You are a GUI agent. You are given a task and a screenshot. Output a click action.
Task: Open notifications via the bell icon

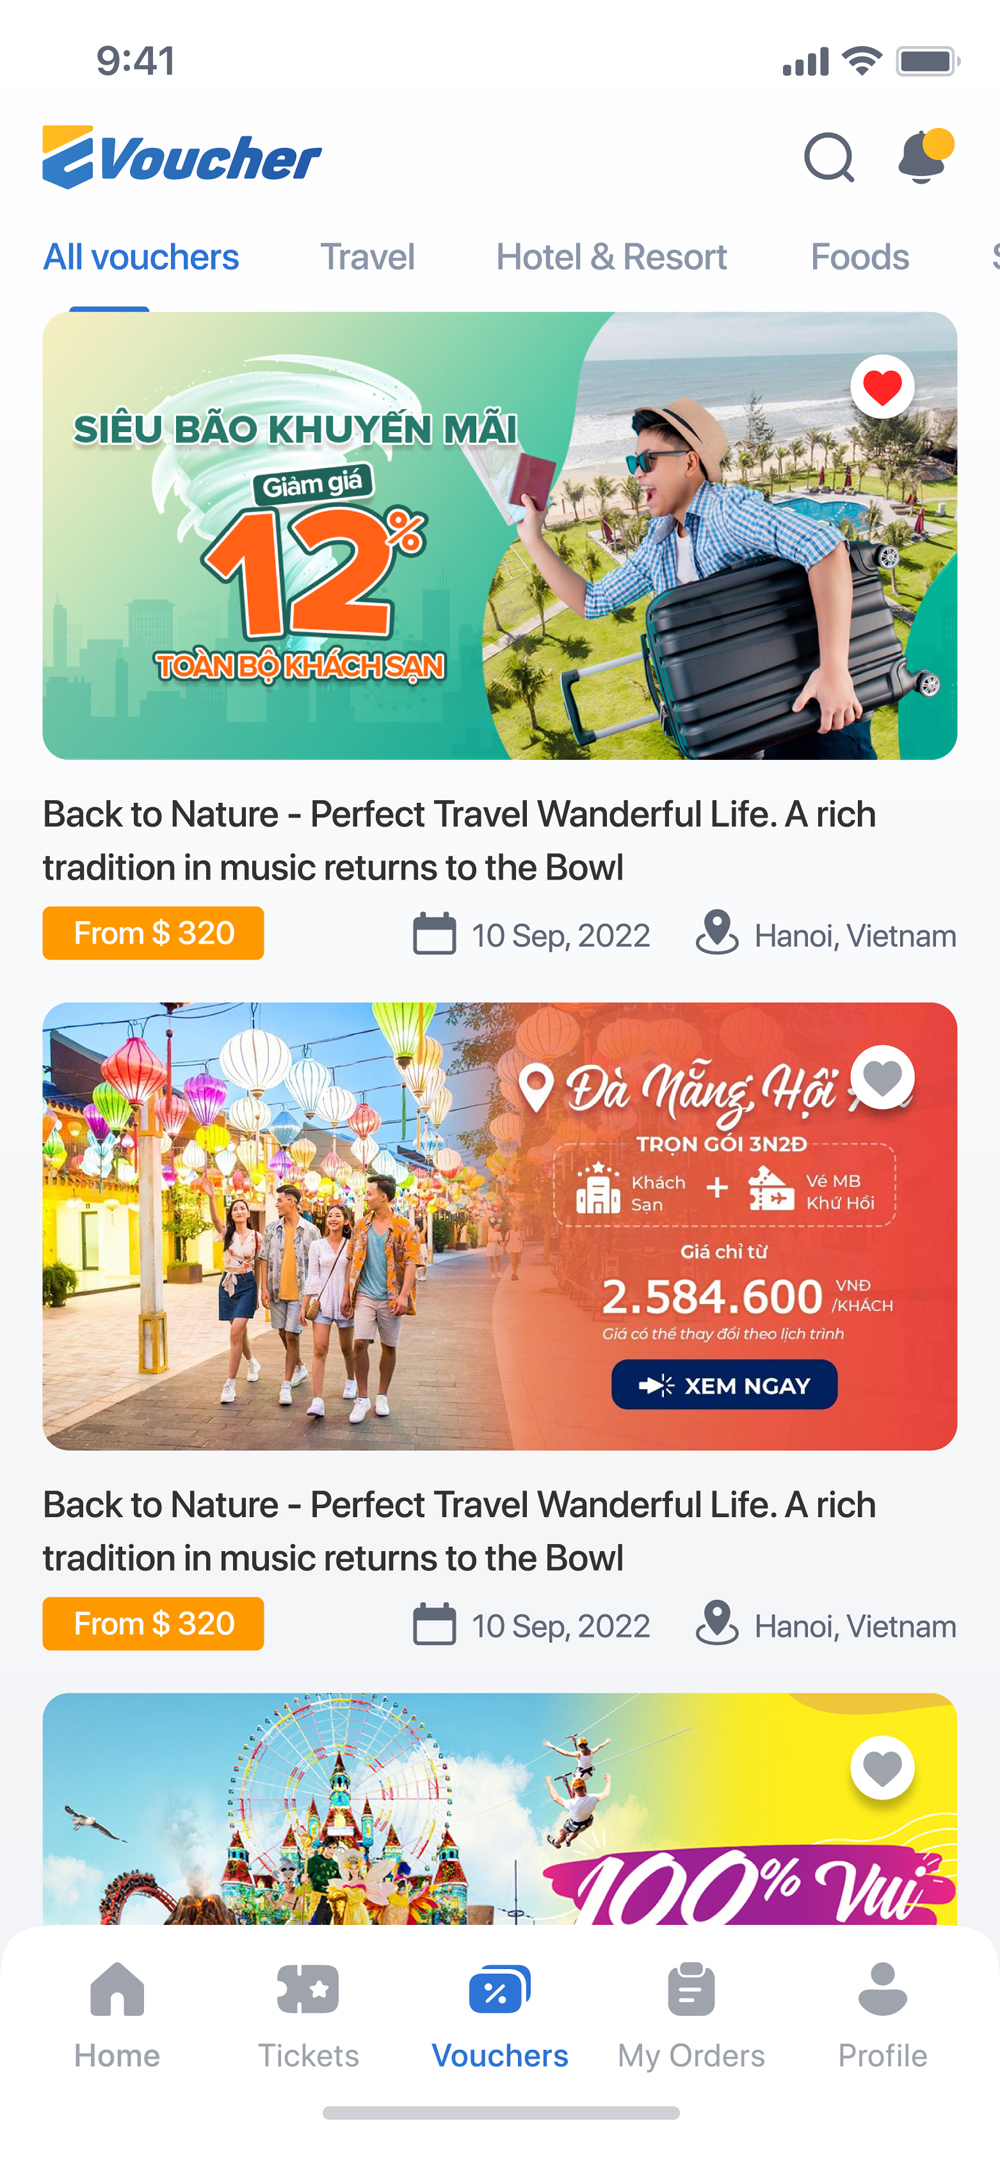coord(925,156)
